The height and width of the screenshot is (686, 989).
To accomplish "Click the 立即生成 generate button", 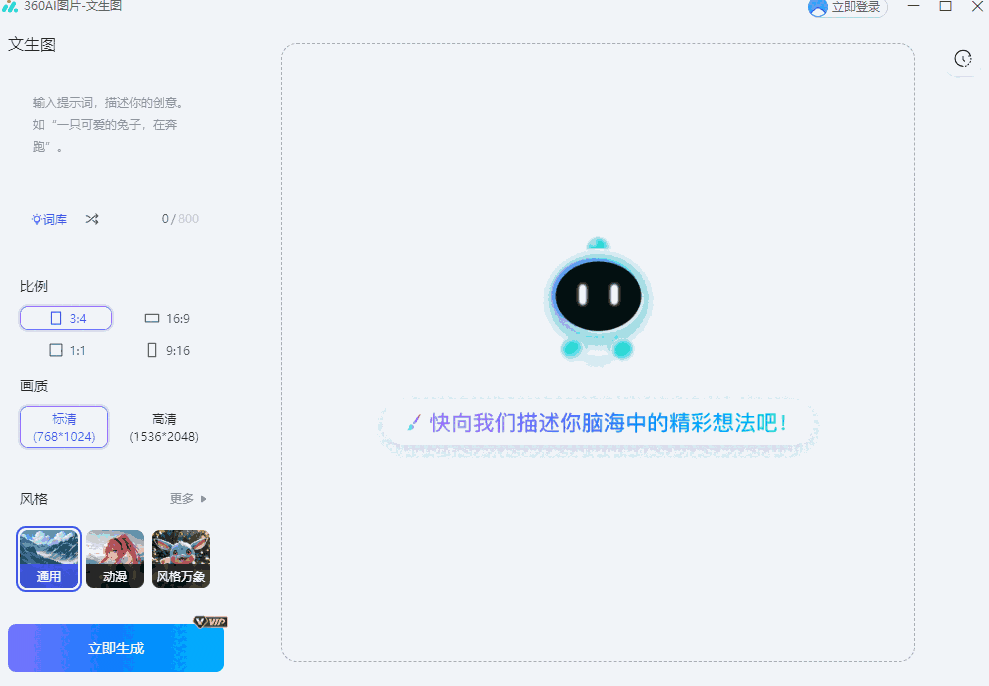I will tap(115, 647).
